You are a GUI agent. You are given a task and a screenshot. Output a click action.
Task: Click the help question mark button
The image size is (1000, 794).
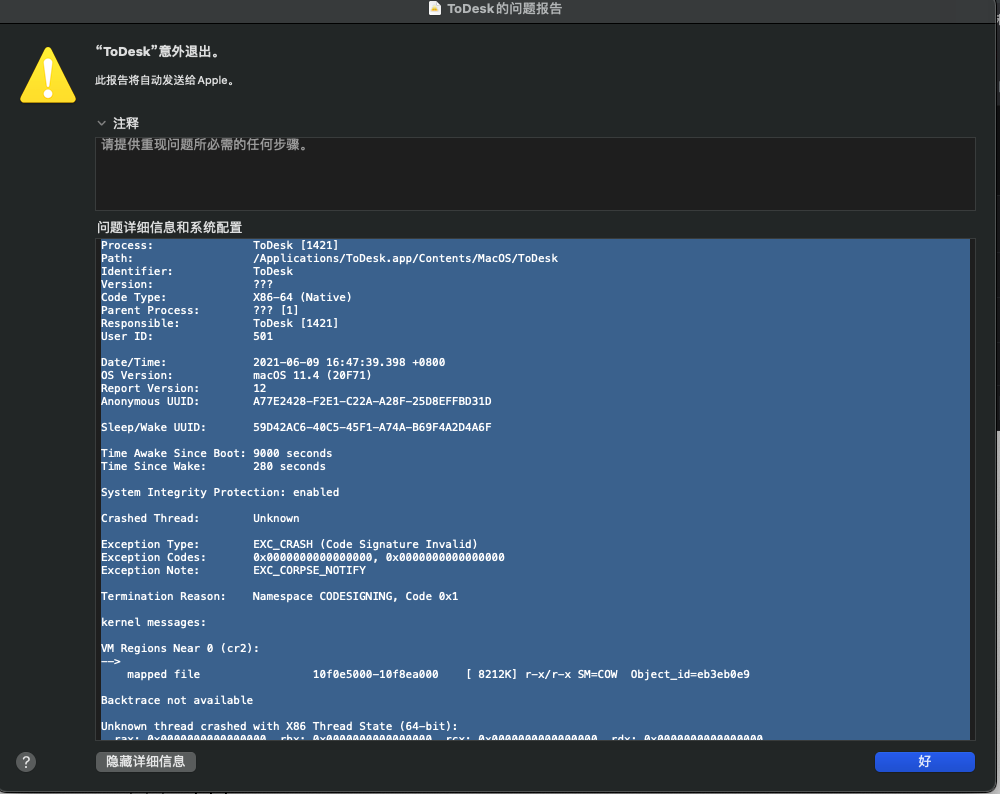[x=26, y=761]
